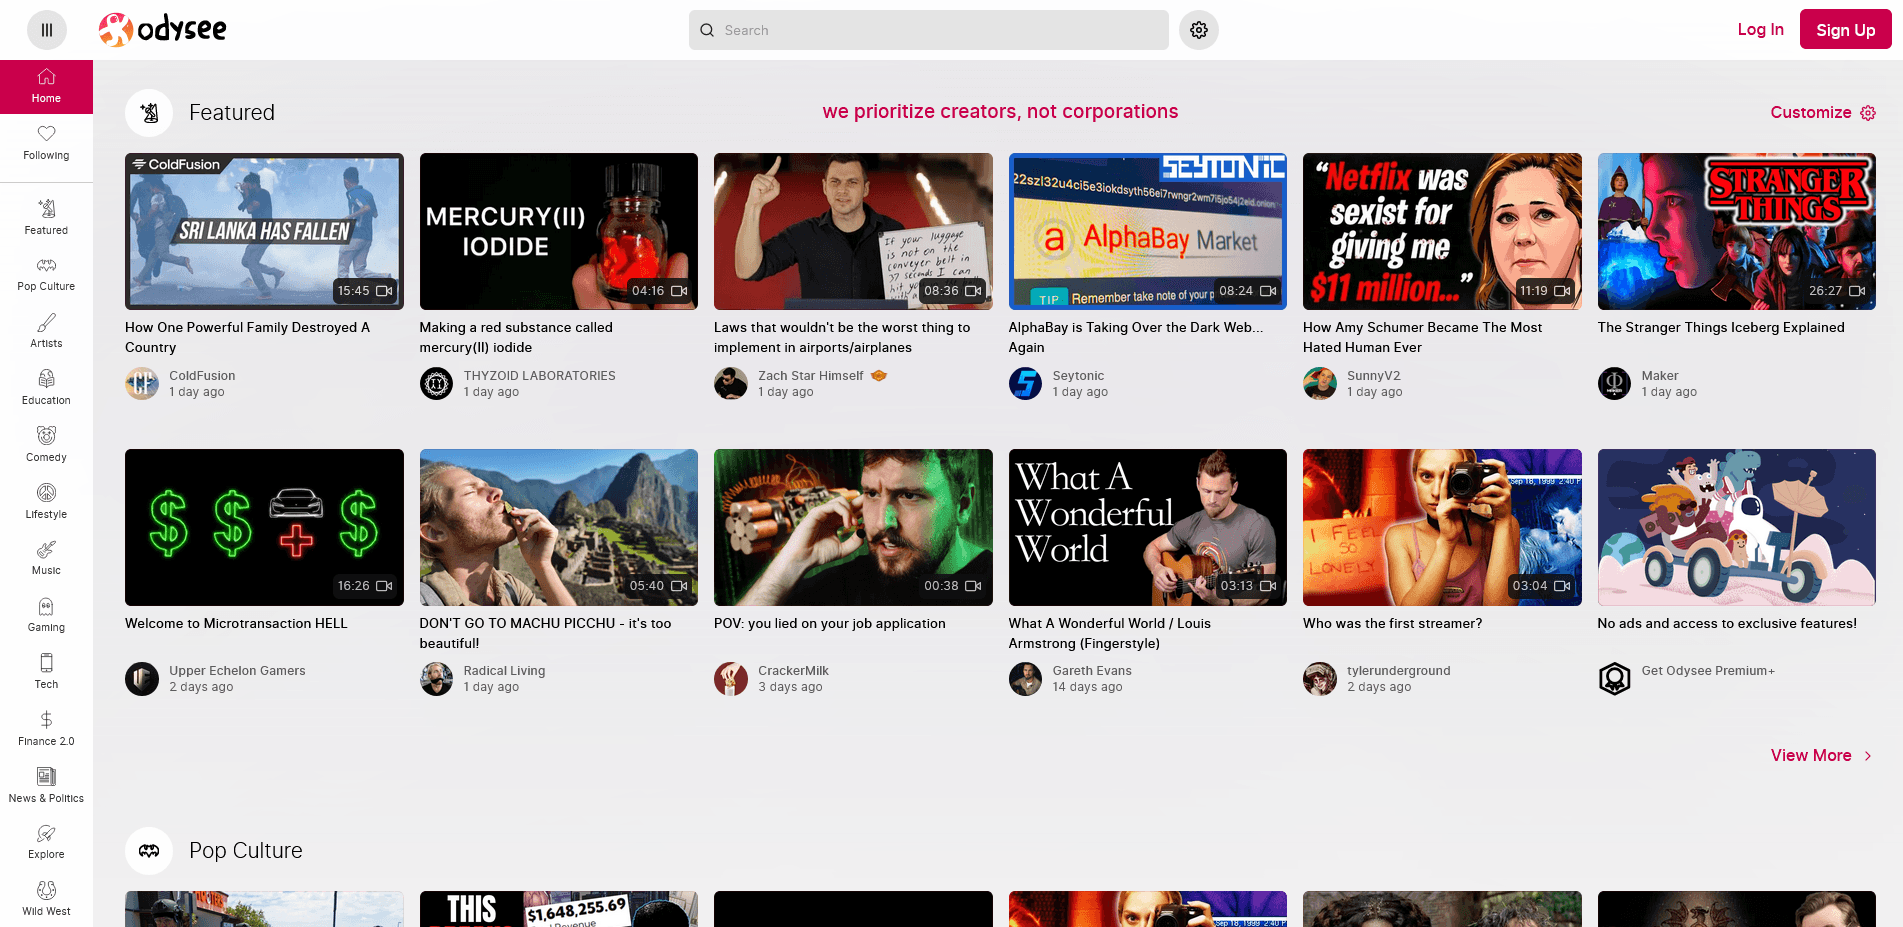Open Following in the sidebar
1903x927 pixels.
pyautogui.click(x=46, y=142)
